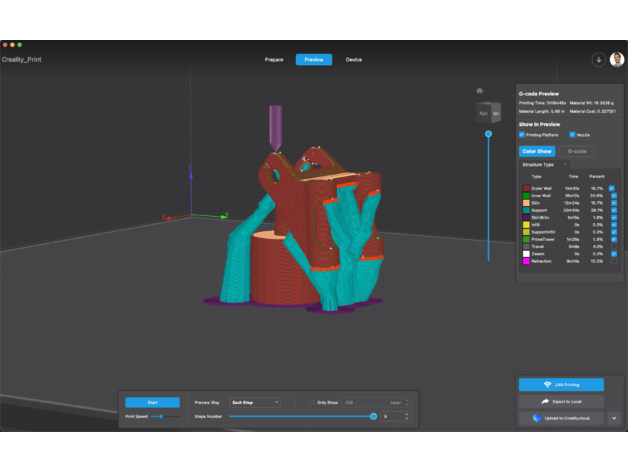Open the user profile avatar

[616, 60]
